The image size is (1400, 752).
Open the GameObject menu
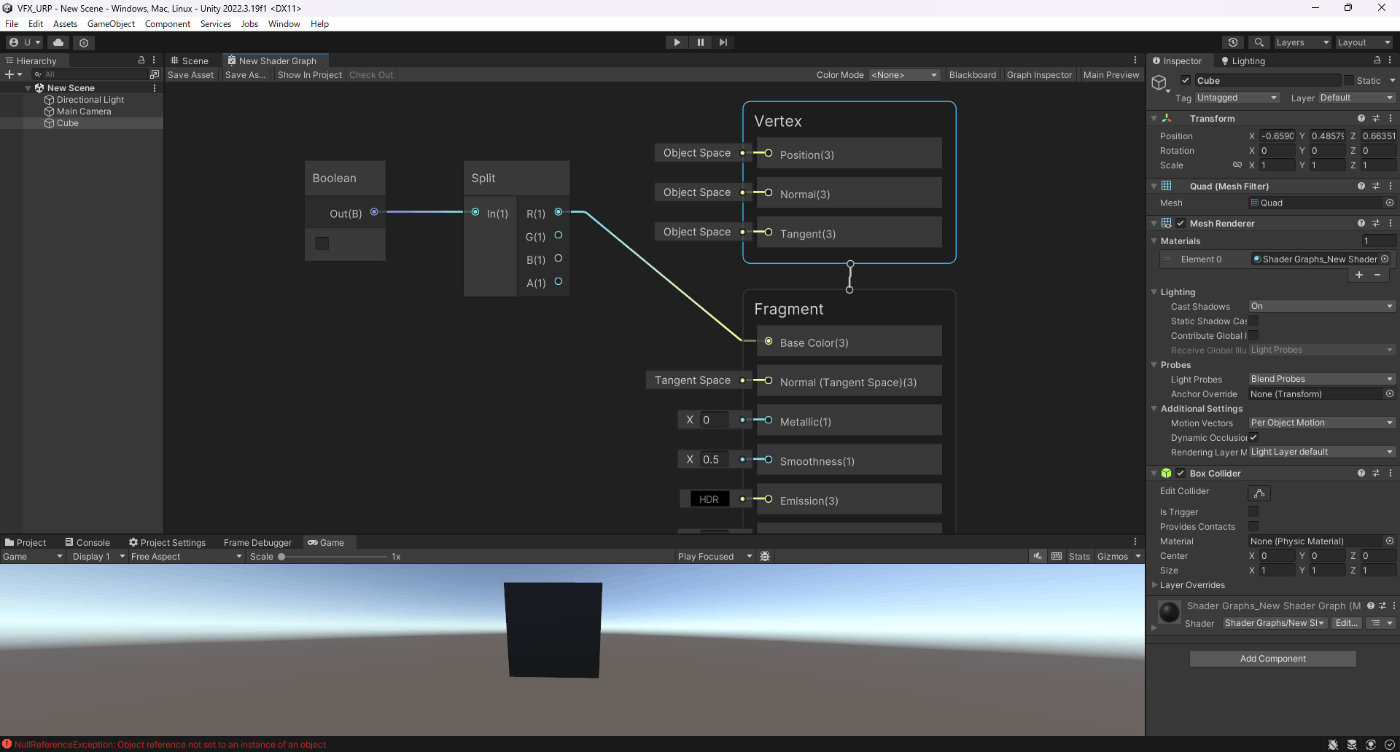(111, 23)
